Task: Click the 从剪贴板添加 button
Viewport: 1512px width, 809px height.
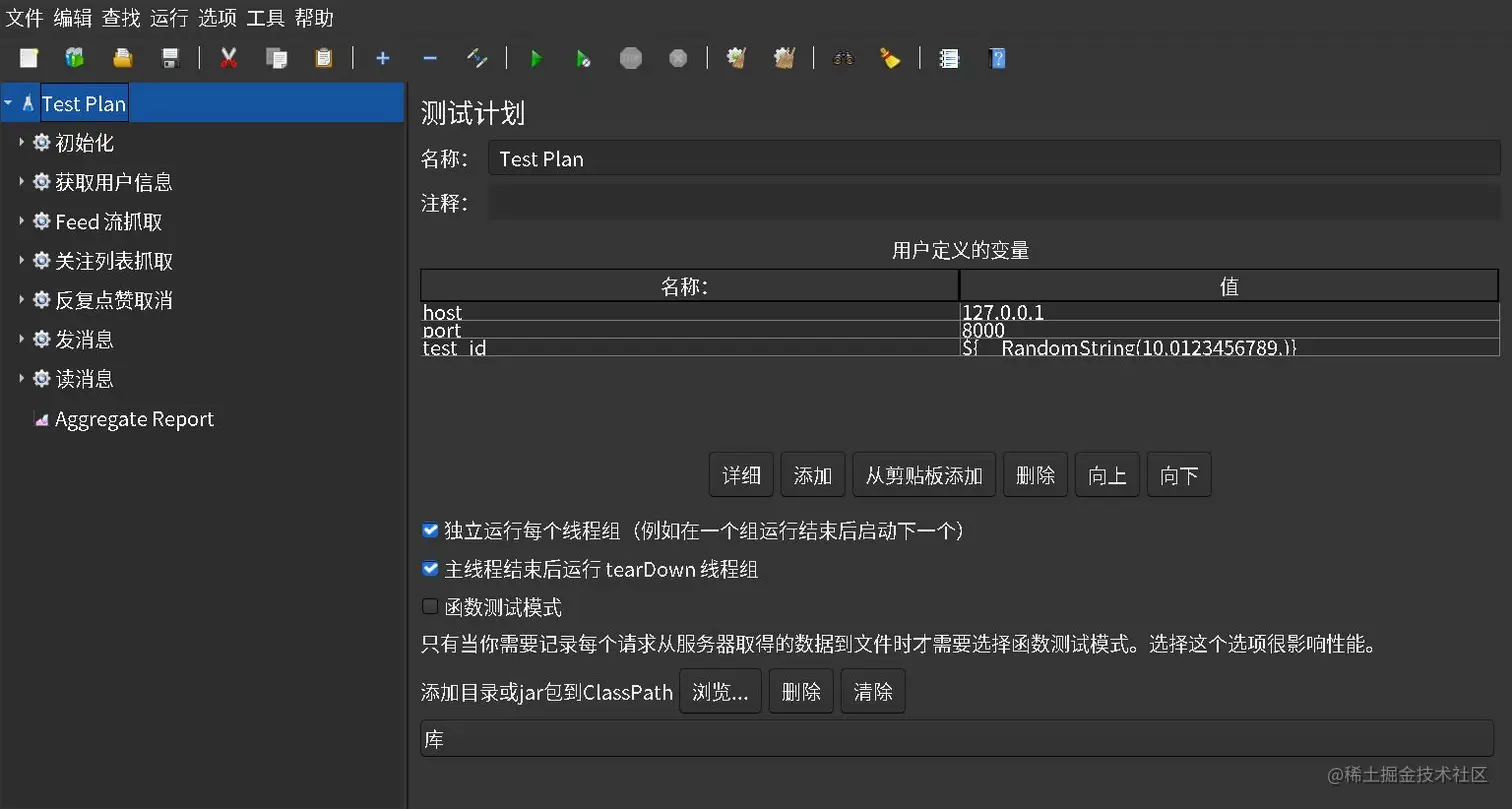Action: click(x=922, y=474)
